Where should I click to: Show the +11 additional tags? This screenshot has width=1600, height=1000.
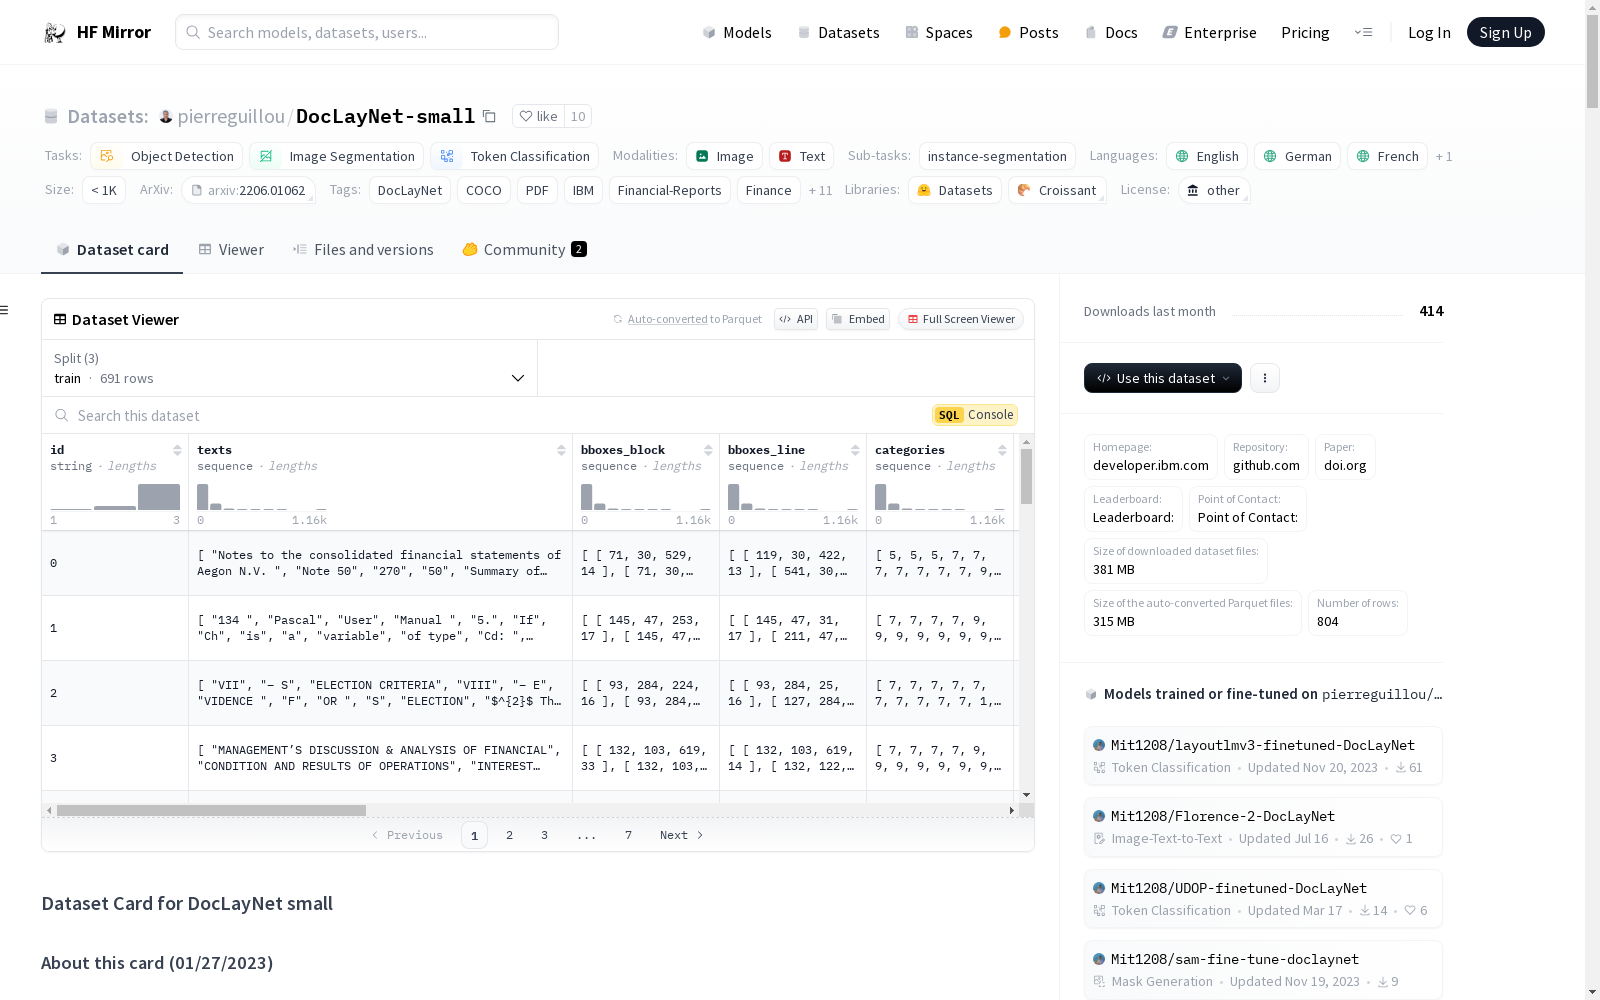click(820, 190)
